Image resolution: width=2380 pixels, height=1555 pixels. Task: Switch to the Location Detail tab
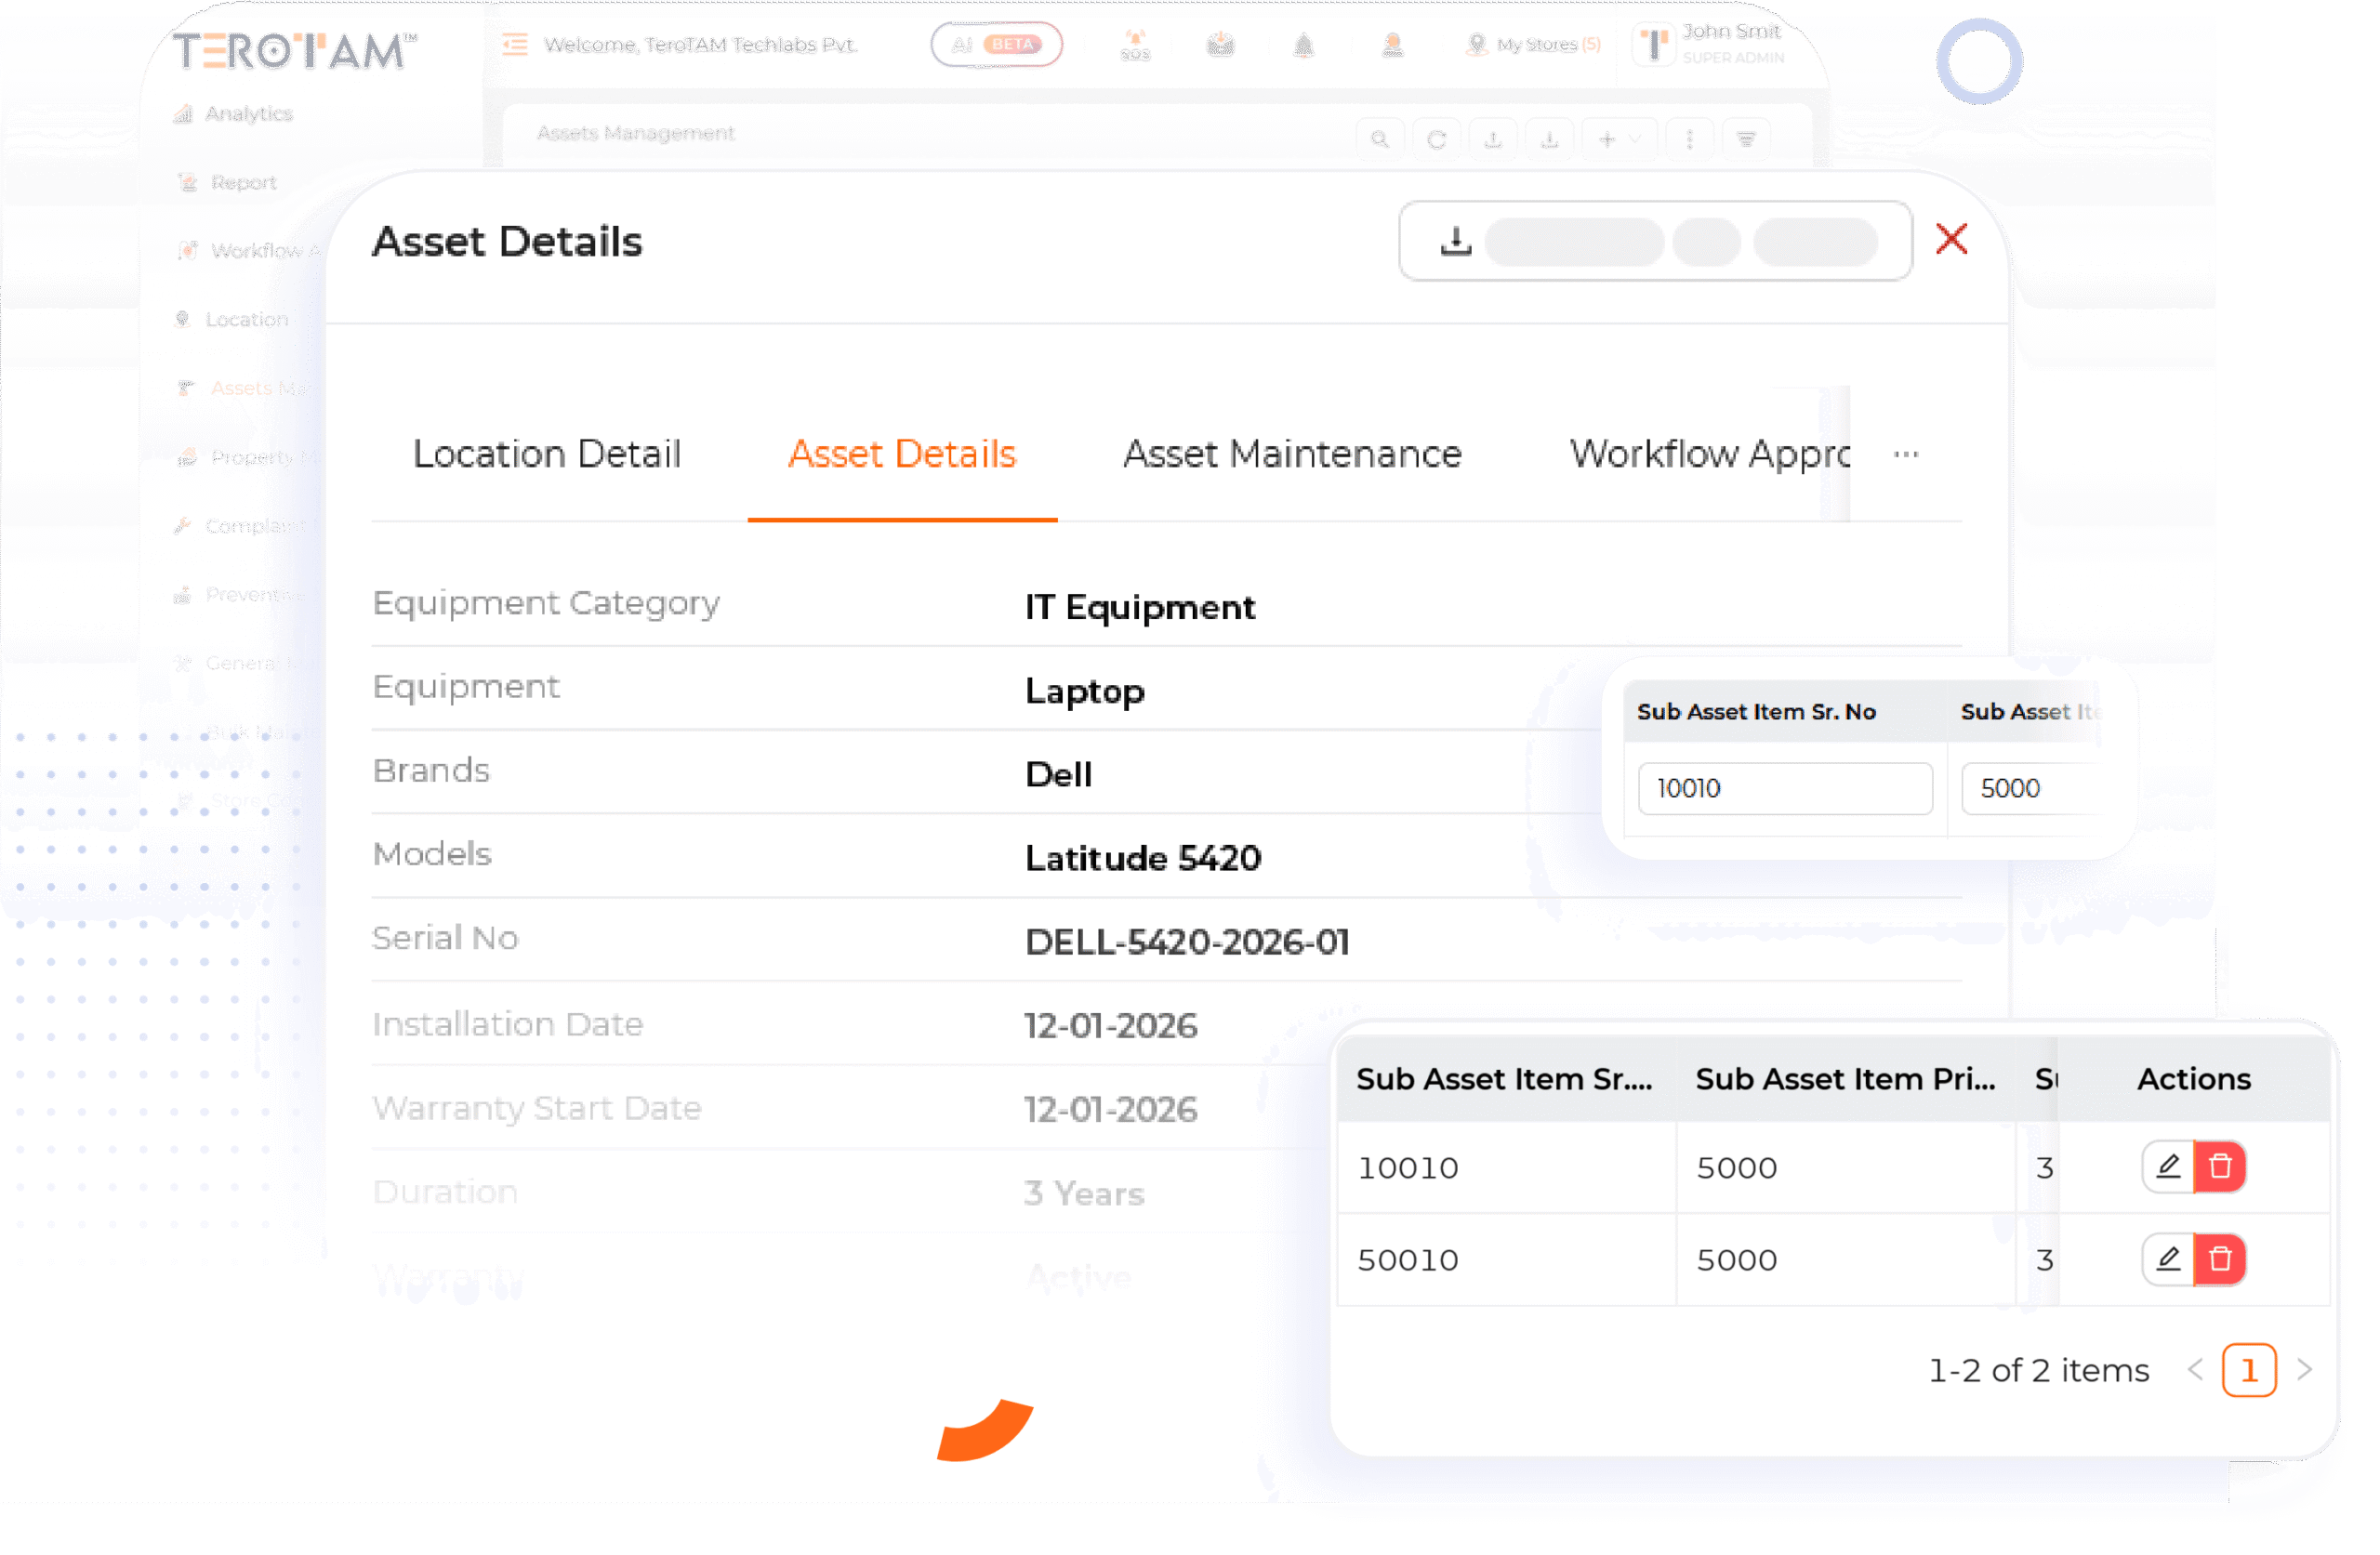[x=546, y=454]
